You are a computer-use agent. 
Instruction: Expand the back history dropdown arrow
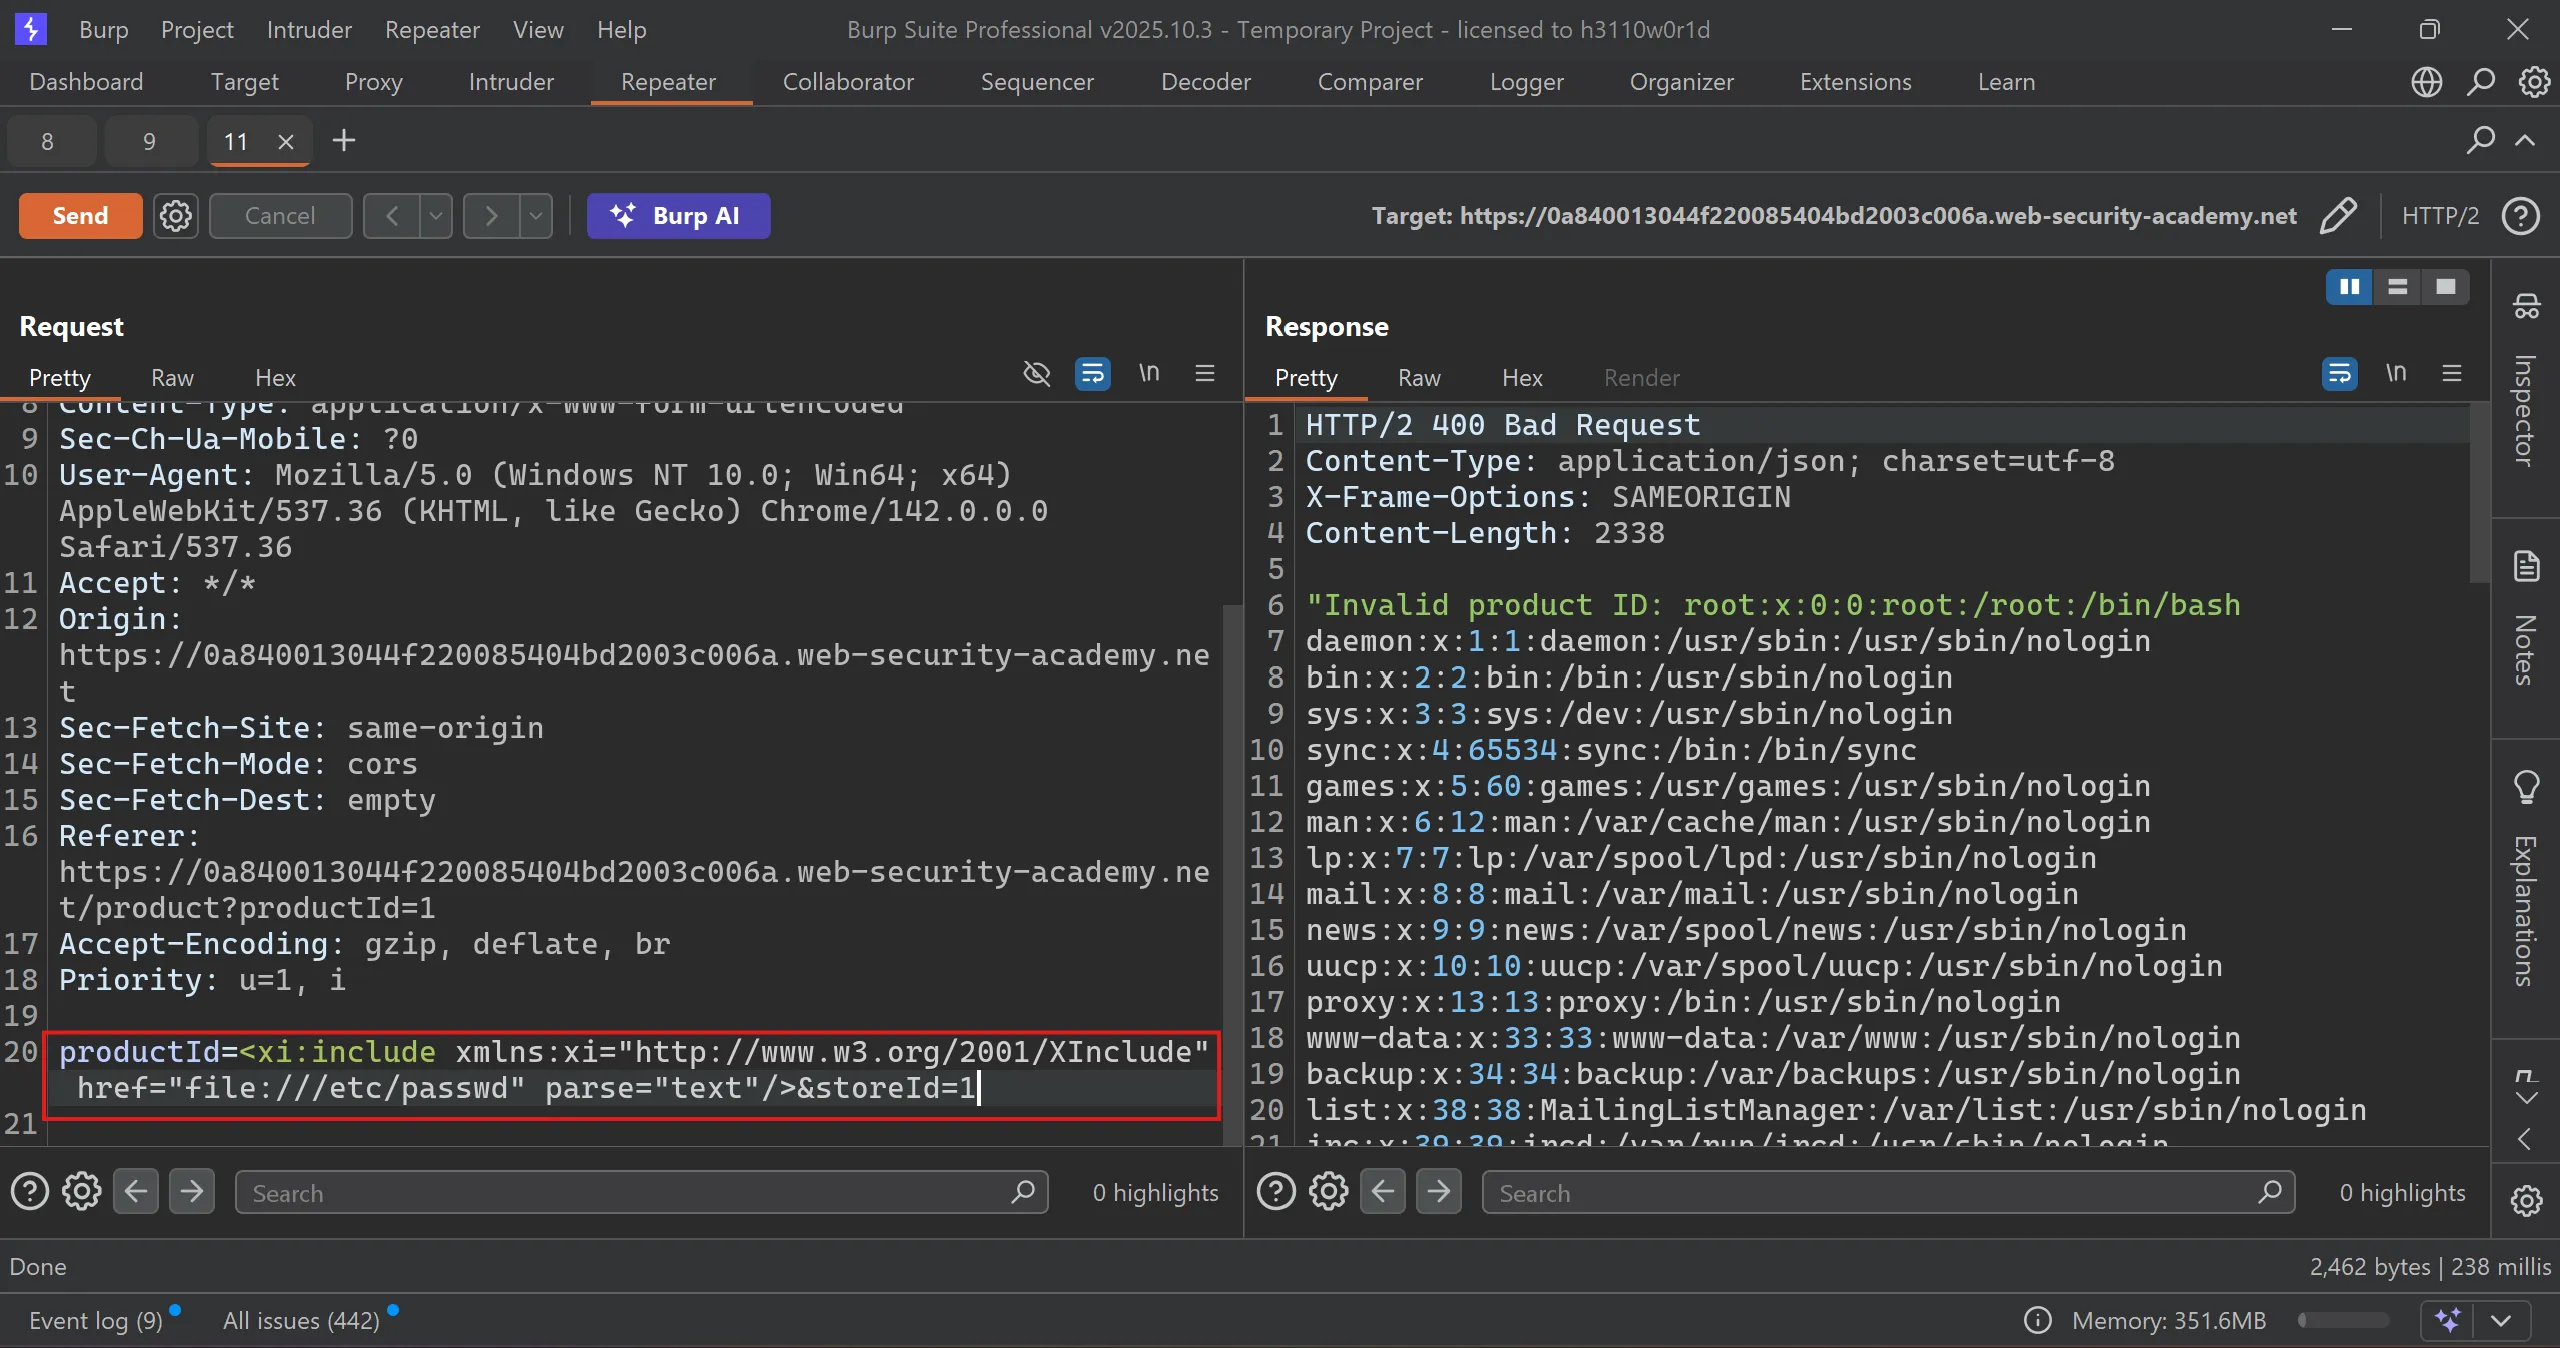[x=436, y=215]
